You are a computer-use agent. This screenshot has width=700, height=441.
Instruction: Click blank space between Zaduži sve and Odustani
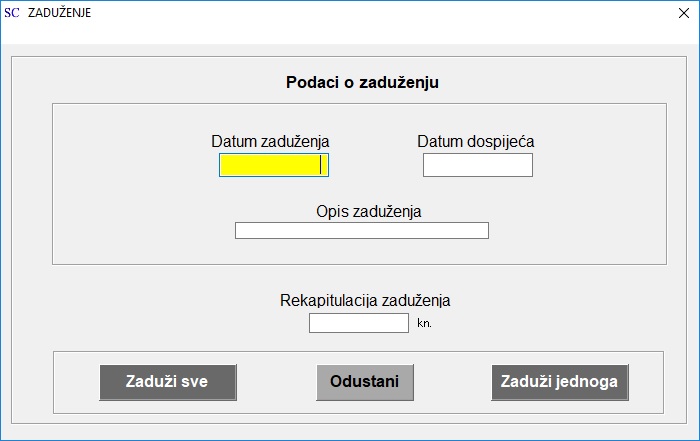(x=276, y=382)
